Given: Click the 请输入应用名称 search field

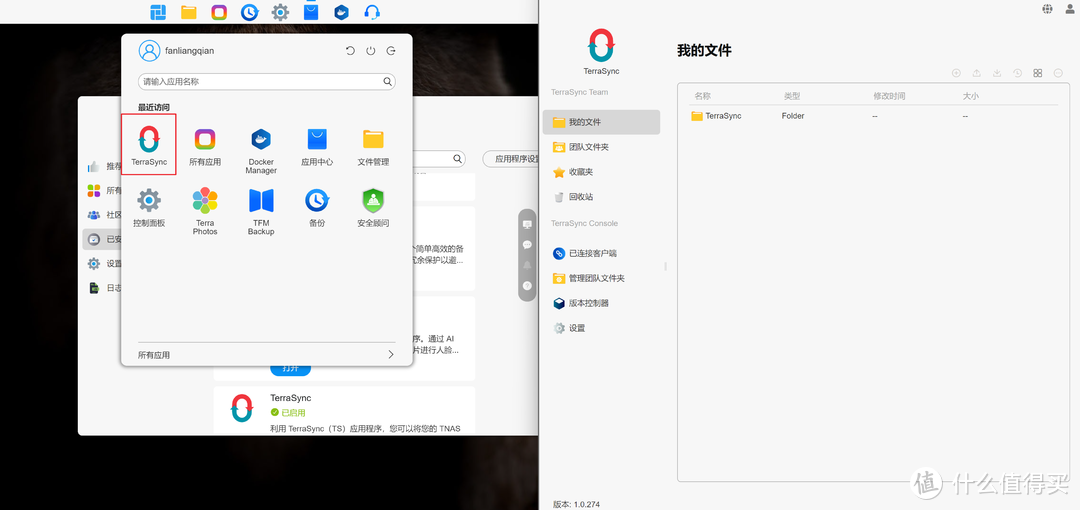Looking at the screenshot, I should click(267, 81).
